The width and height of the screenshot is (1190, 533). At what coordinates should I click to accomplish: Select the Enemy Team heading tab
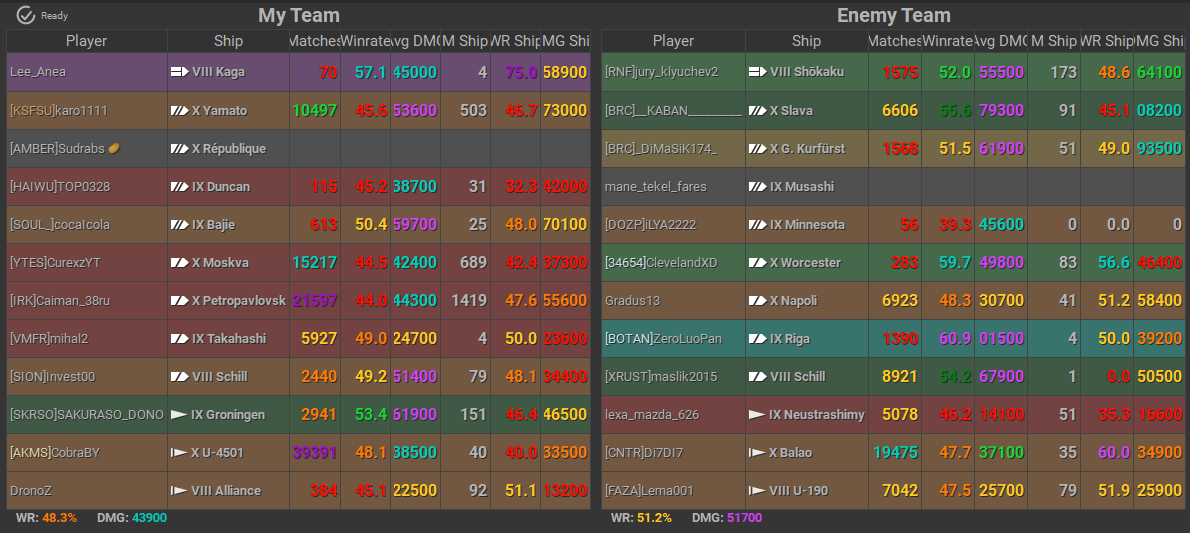pyautogui.click(x=893, y=15)
